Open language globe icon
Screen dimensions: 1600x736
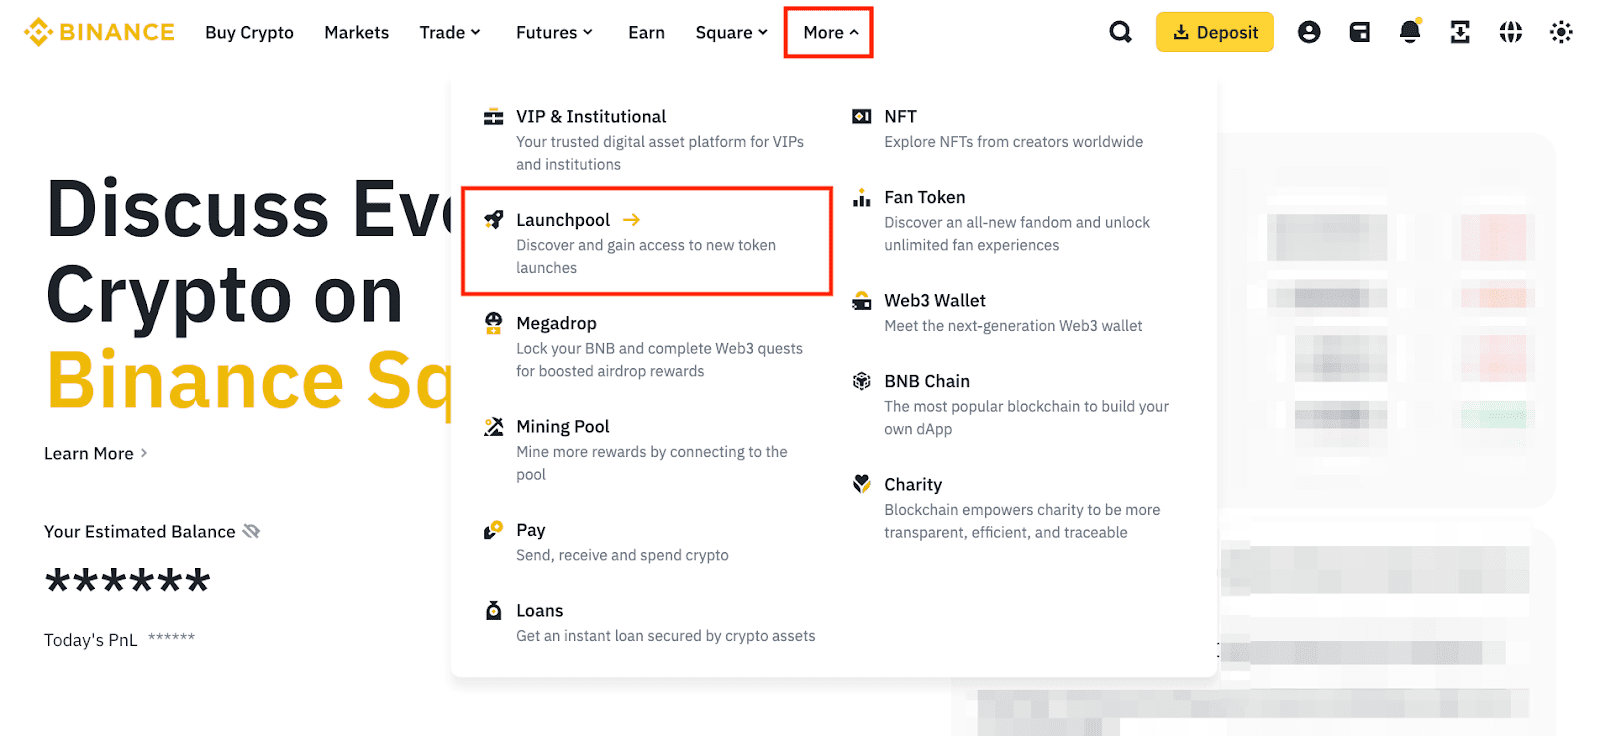(1510, 32)
